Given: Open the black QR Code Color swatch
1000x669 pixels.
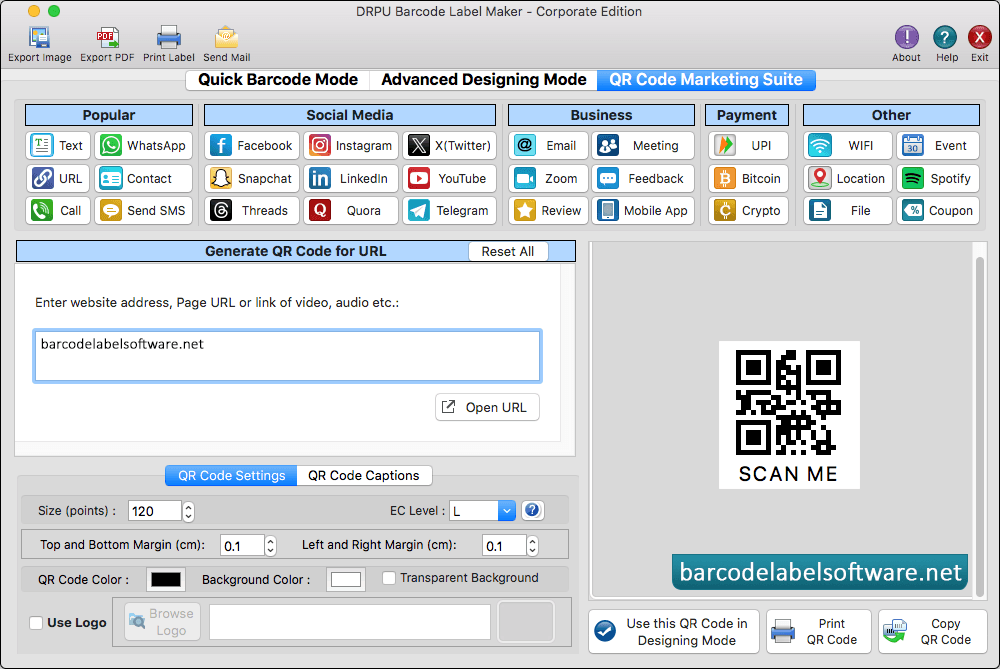Looking at the screenshot, I should click(x=166, y=579).
